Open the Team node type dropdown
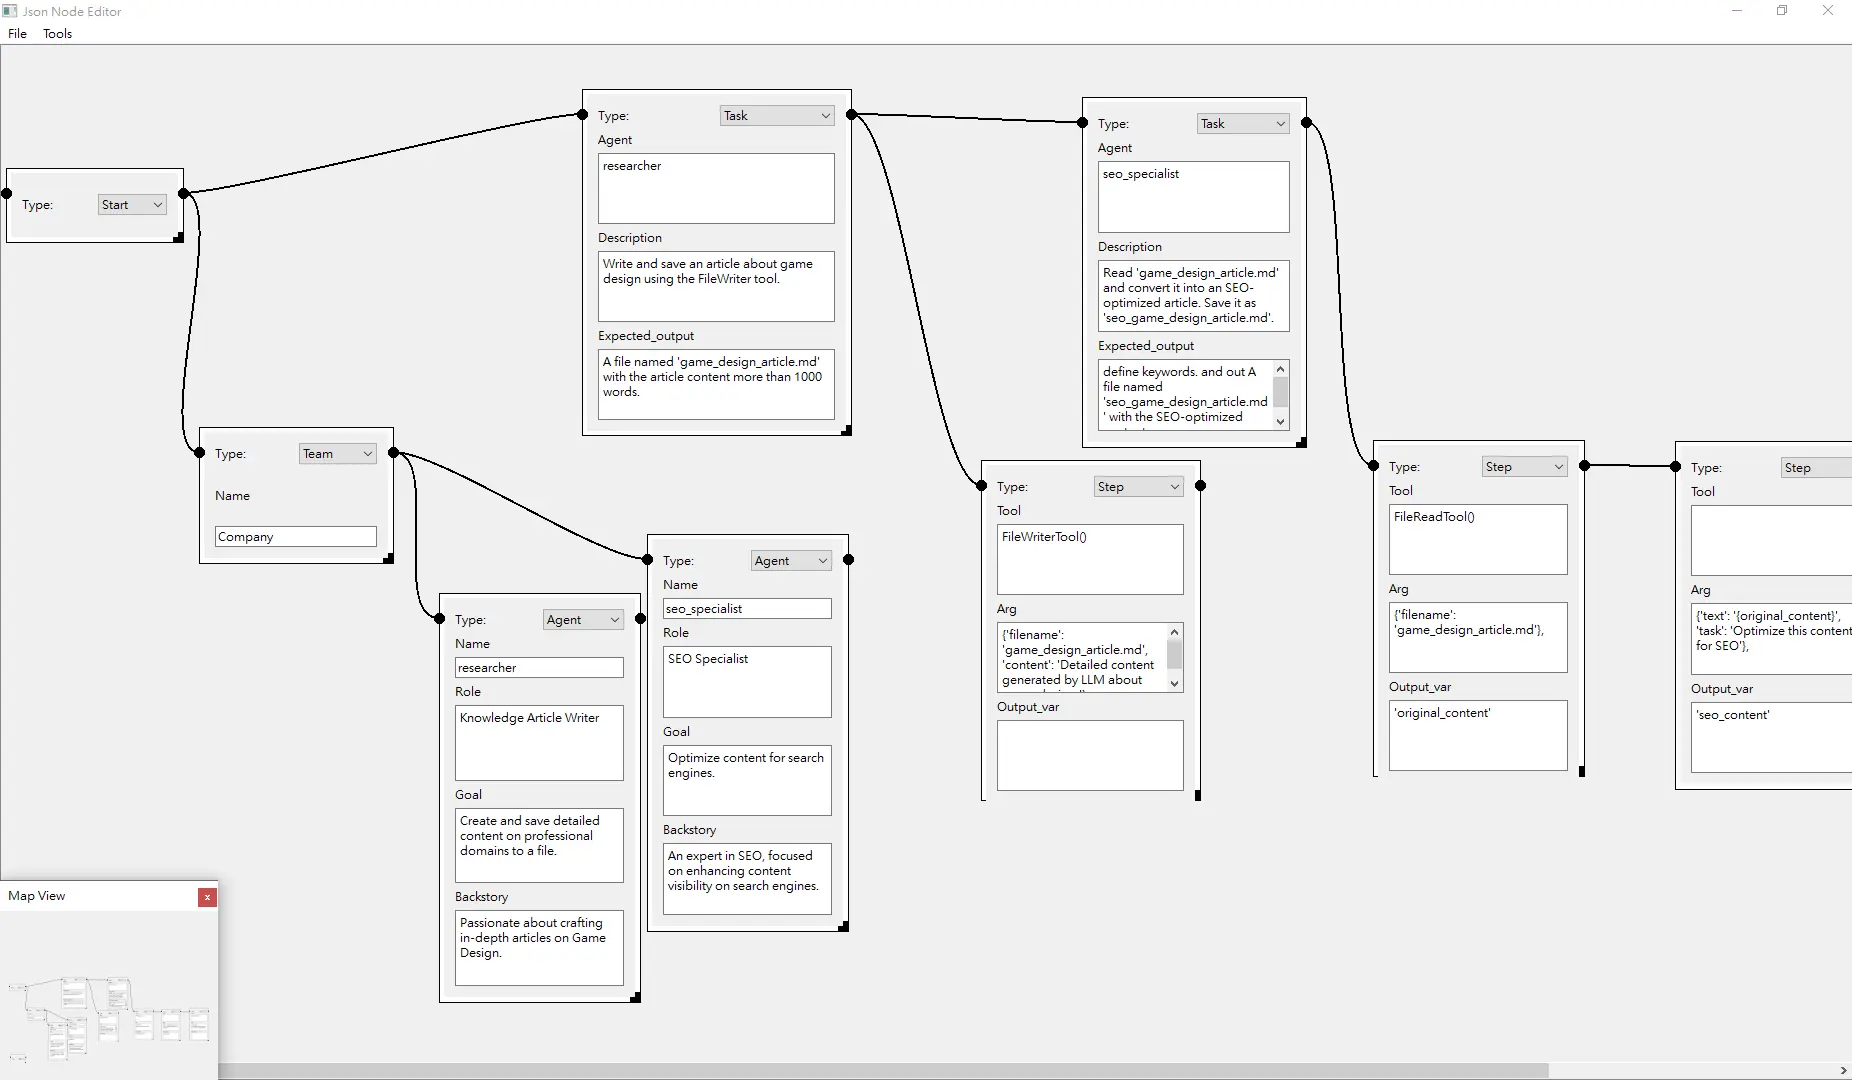This screenshot has width=1852, height=1080. click(x=336, y=453)
